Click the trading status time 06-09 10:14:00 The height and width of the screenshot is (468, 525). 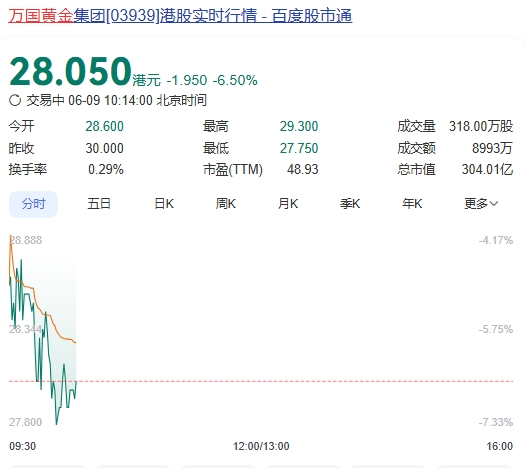[x=110, y=100]
